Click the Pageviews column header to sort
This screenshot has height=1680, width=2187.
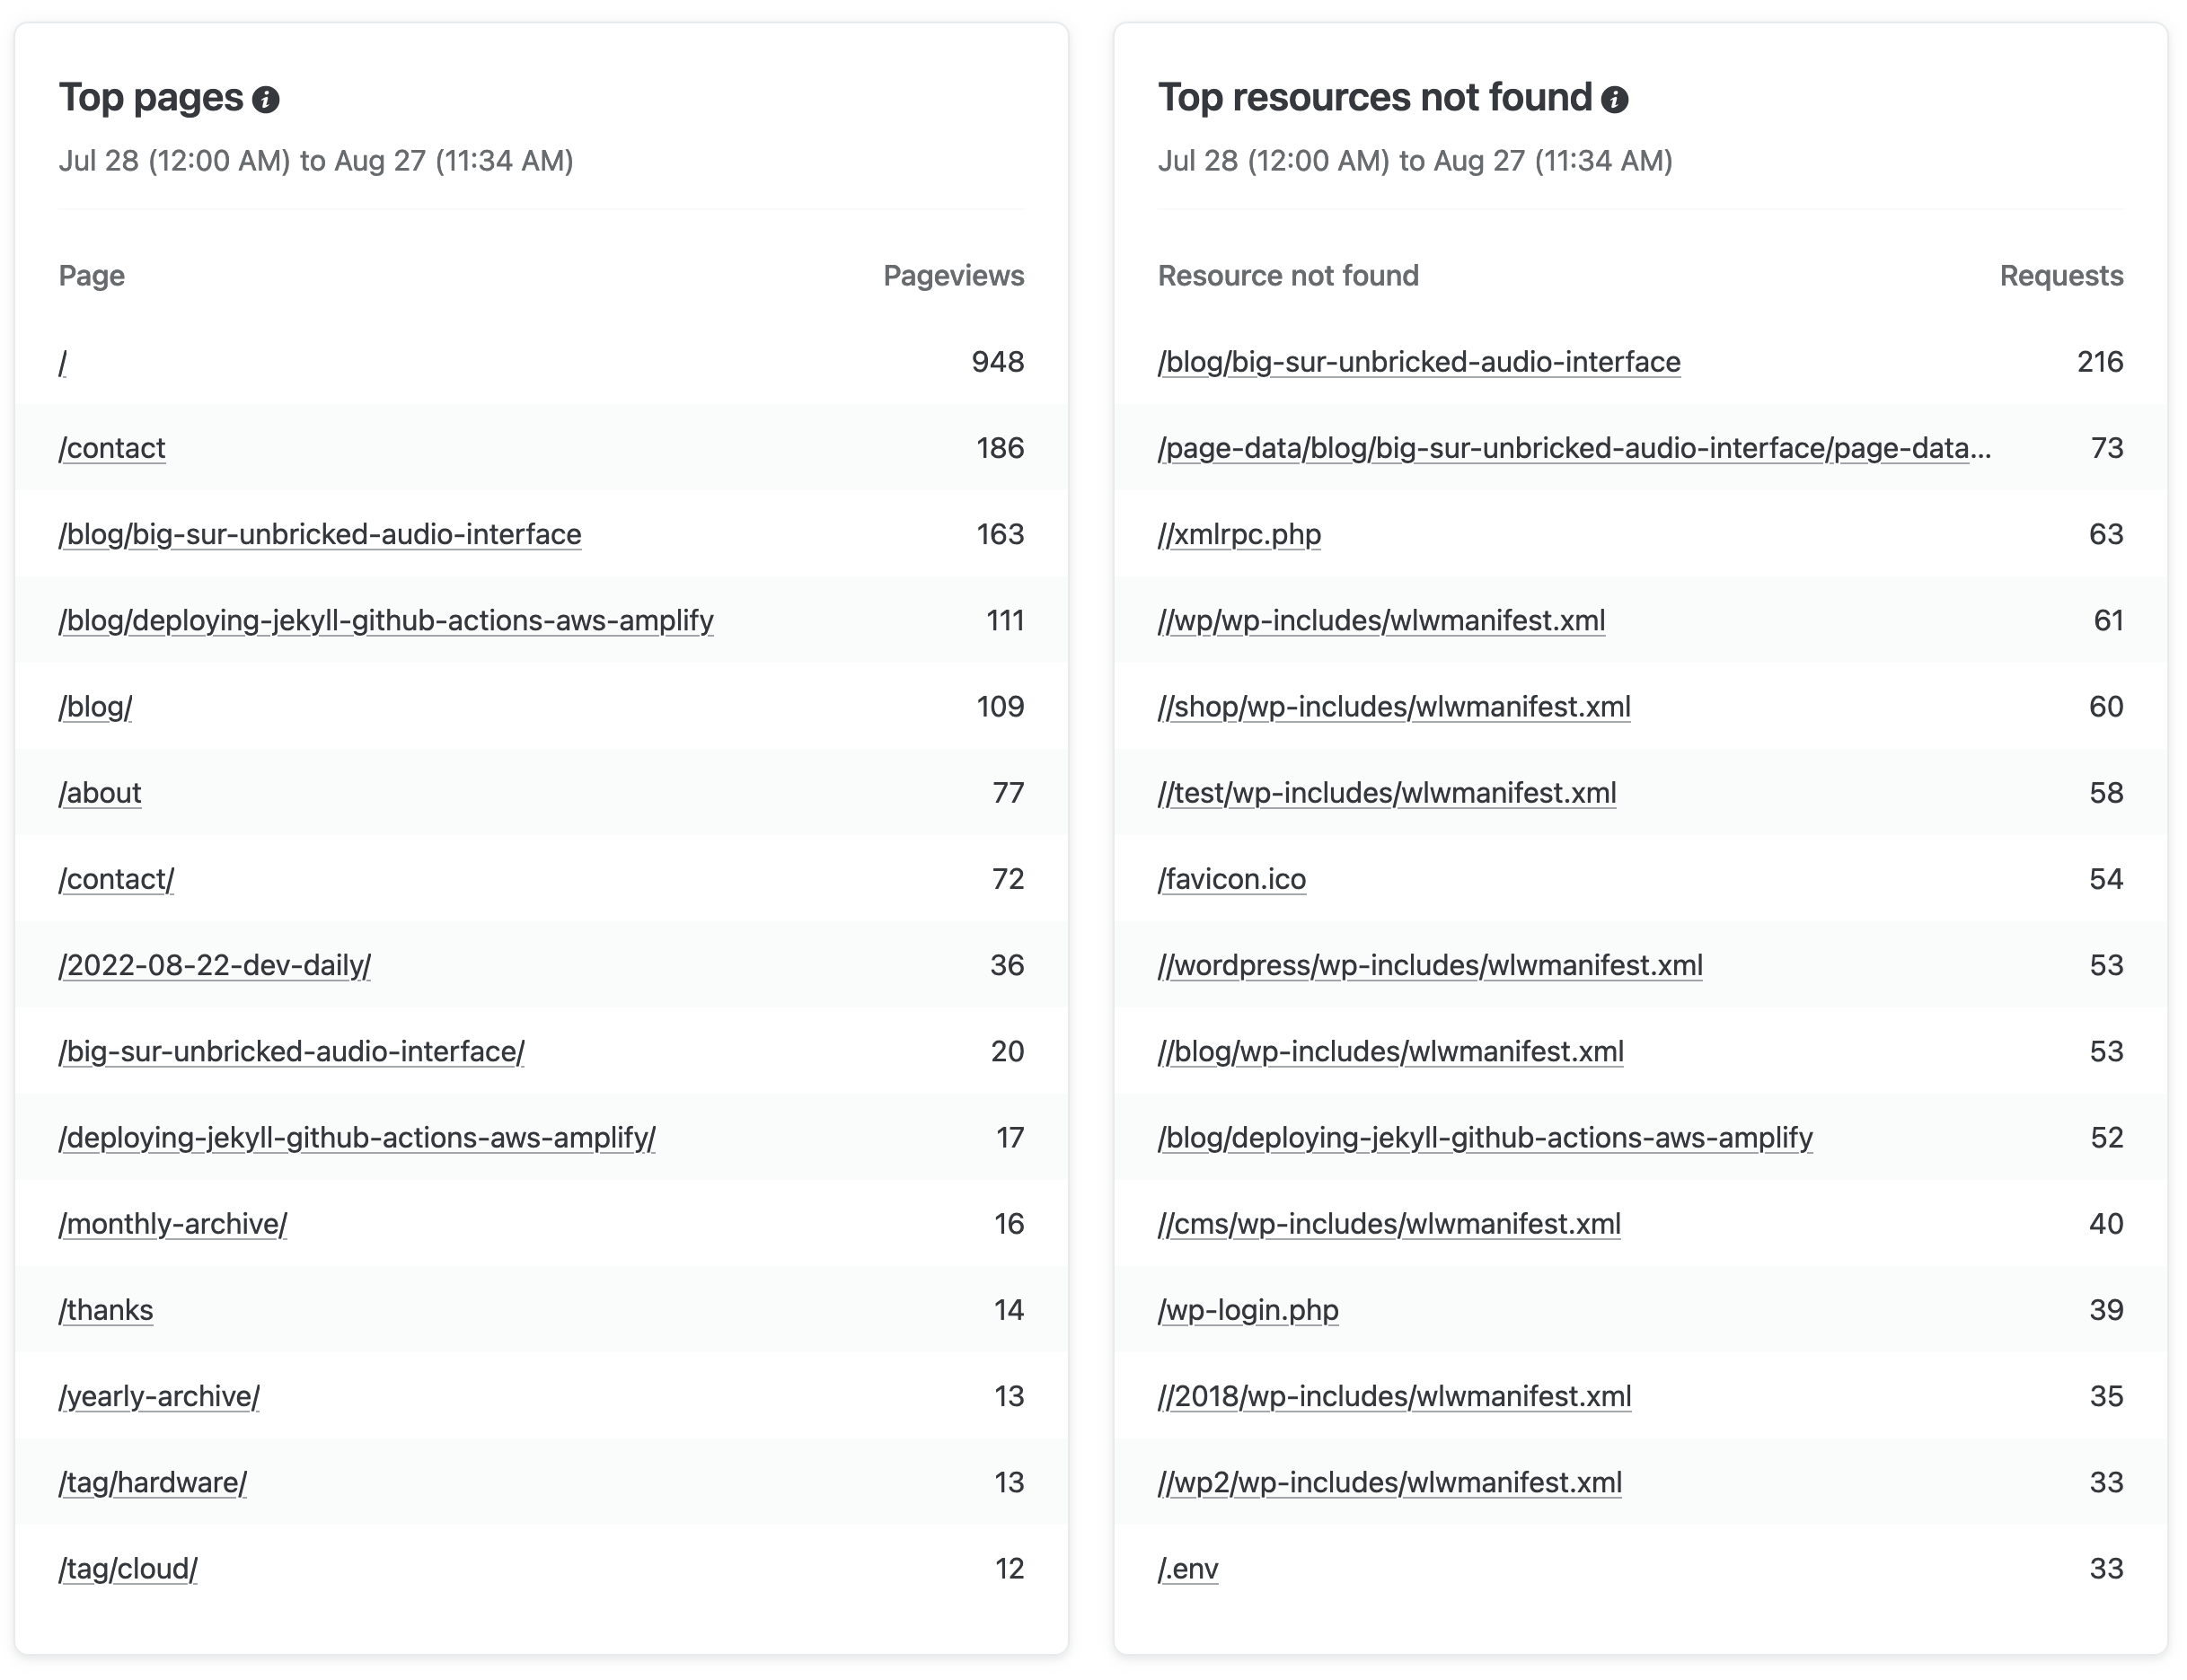tap(953, 274)
